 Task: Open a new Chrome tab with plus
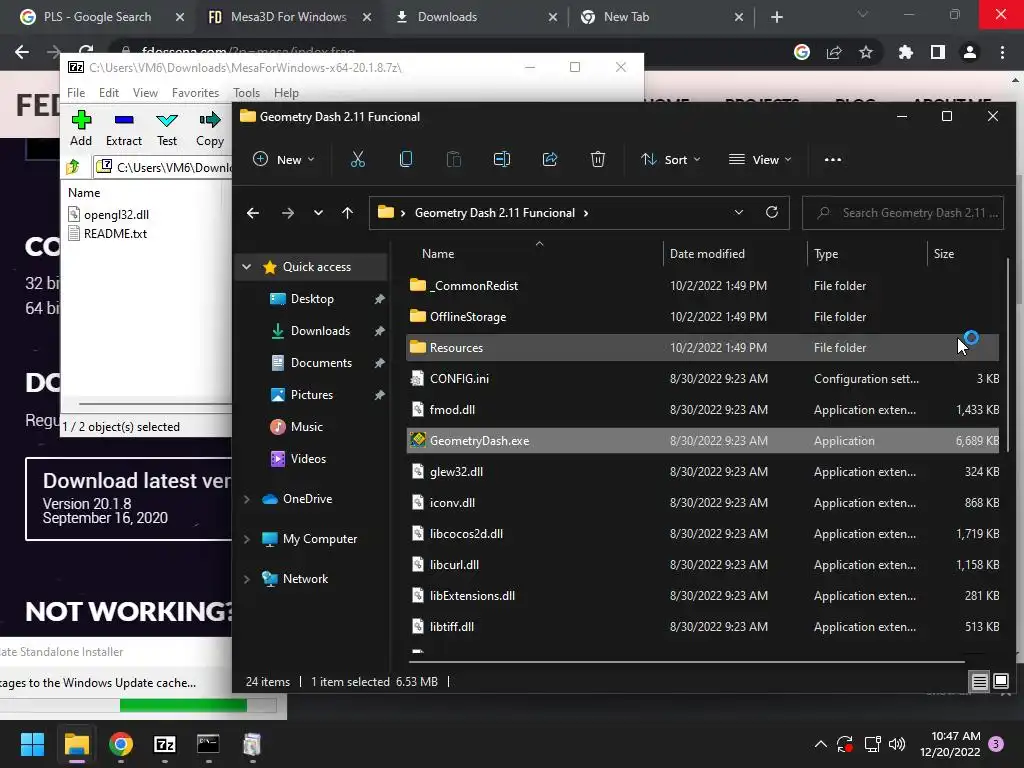(x=776, y=17)
